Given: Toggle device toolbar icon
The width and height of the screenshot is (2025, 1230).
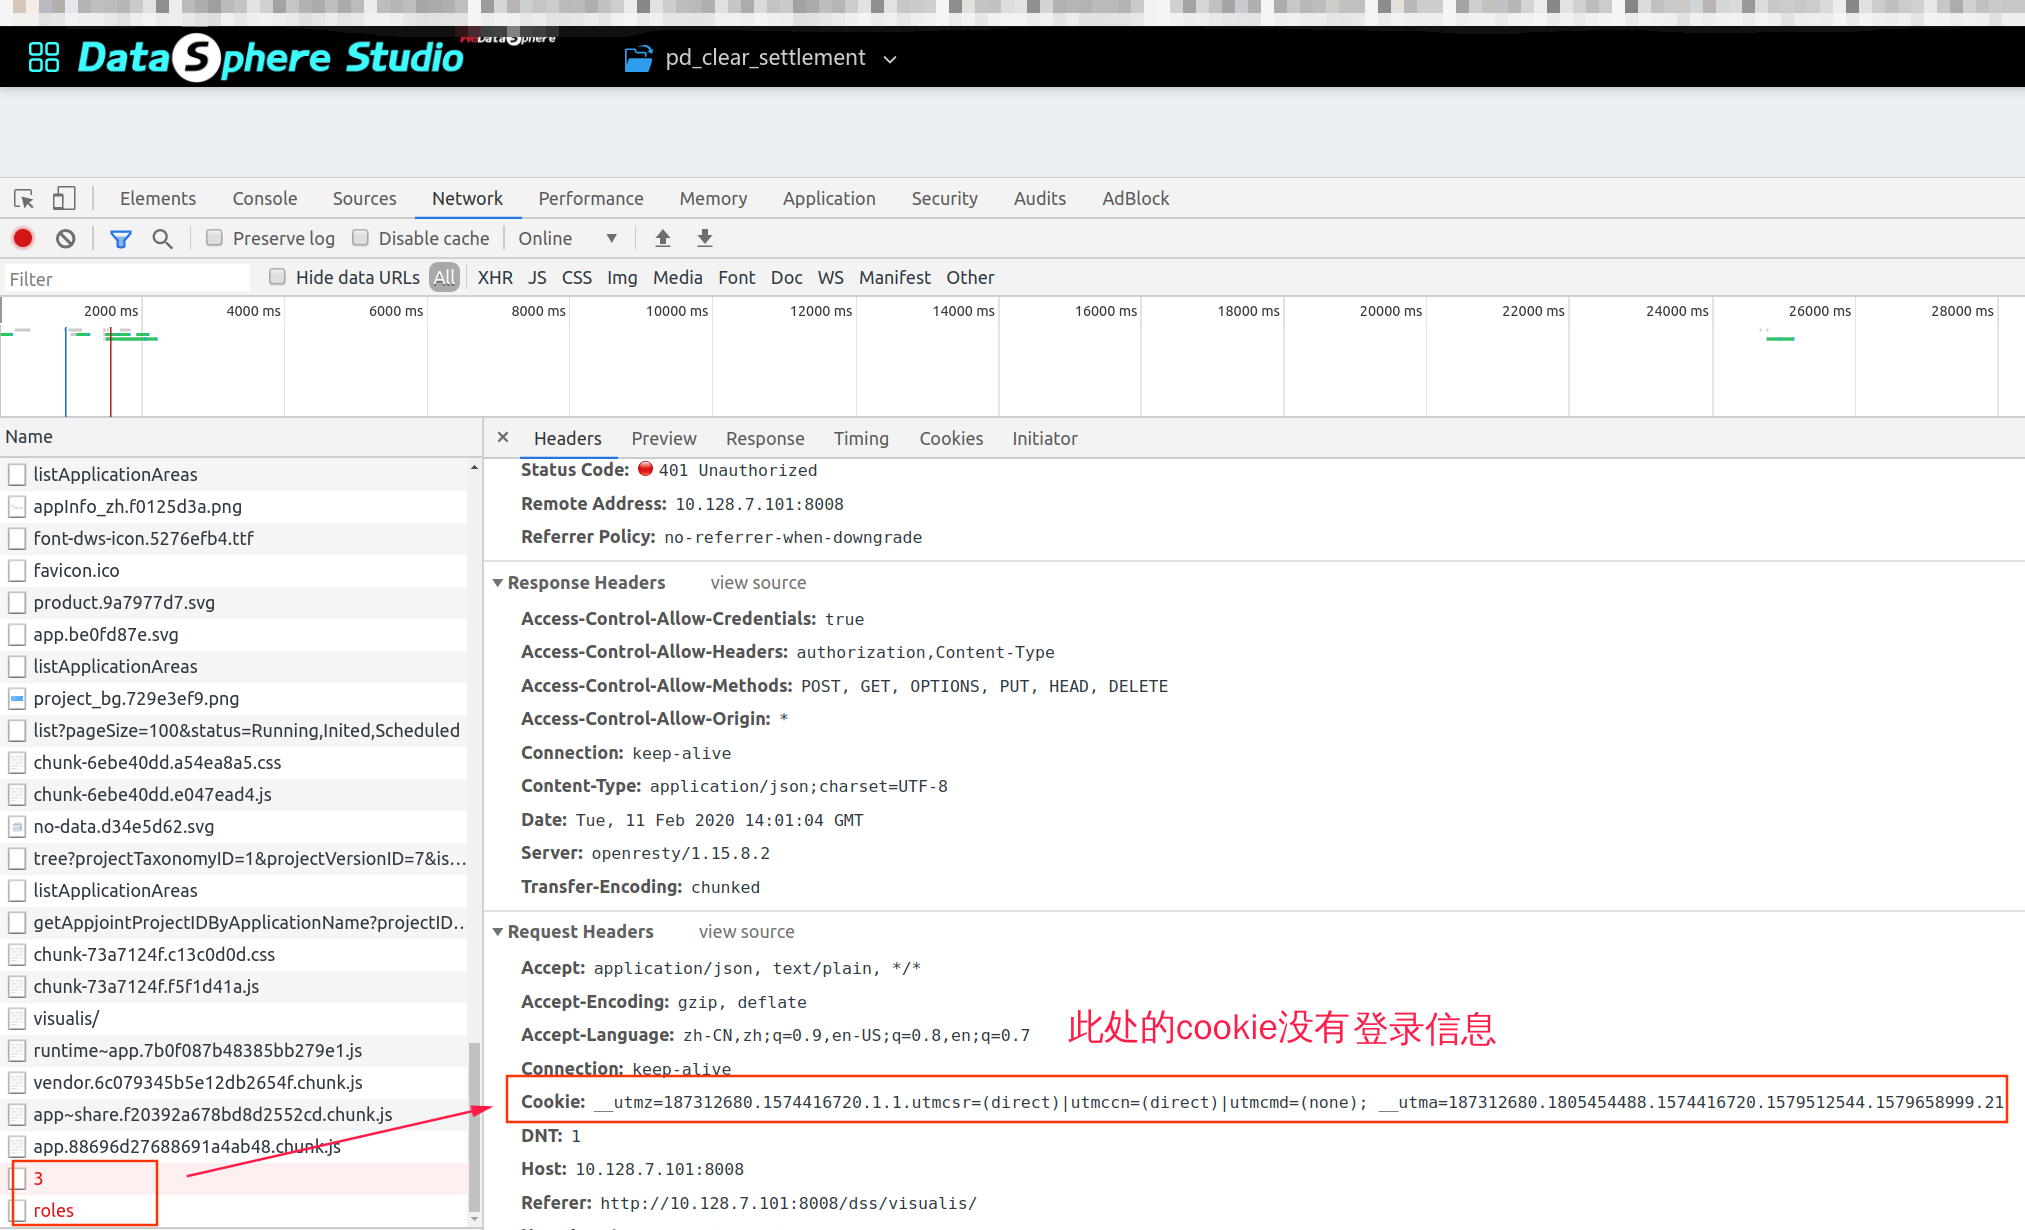Looking at the screenshot, I should pos(64,198).
